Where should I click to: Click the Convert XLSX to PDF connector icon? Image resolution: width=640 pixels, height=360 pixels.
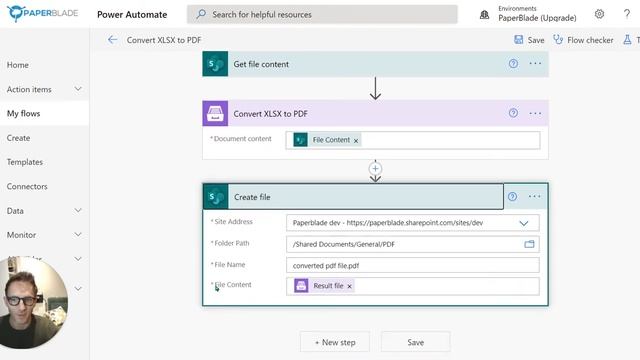click(x=215, y=113)
